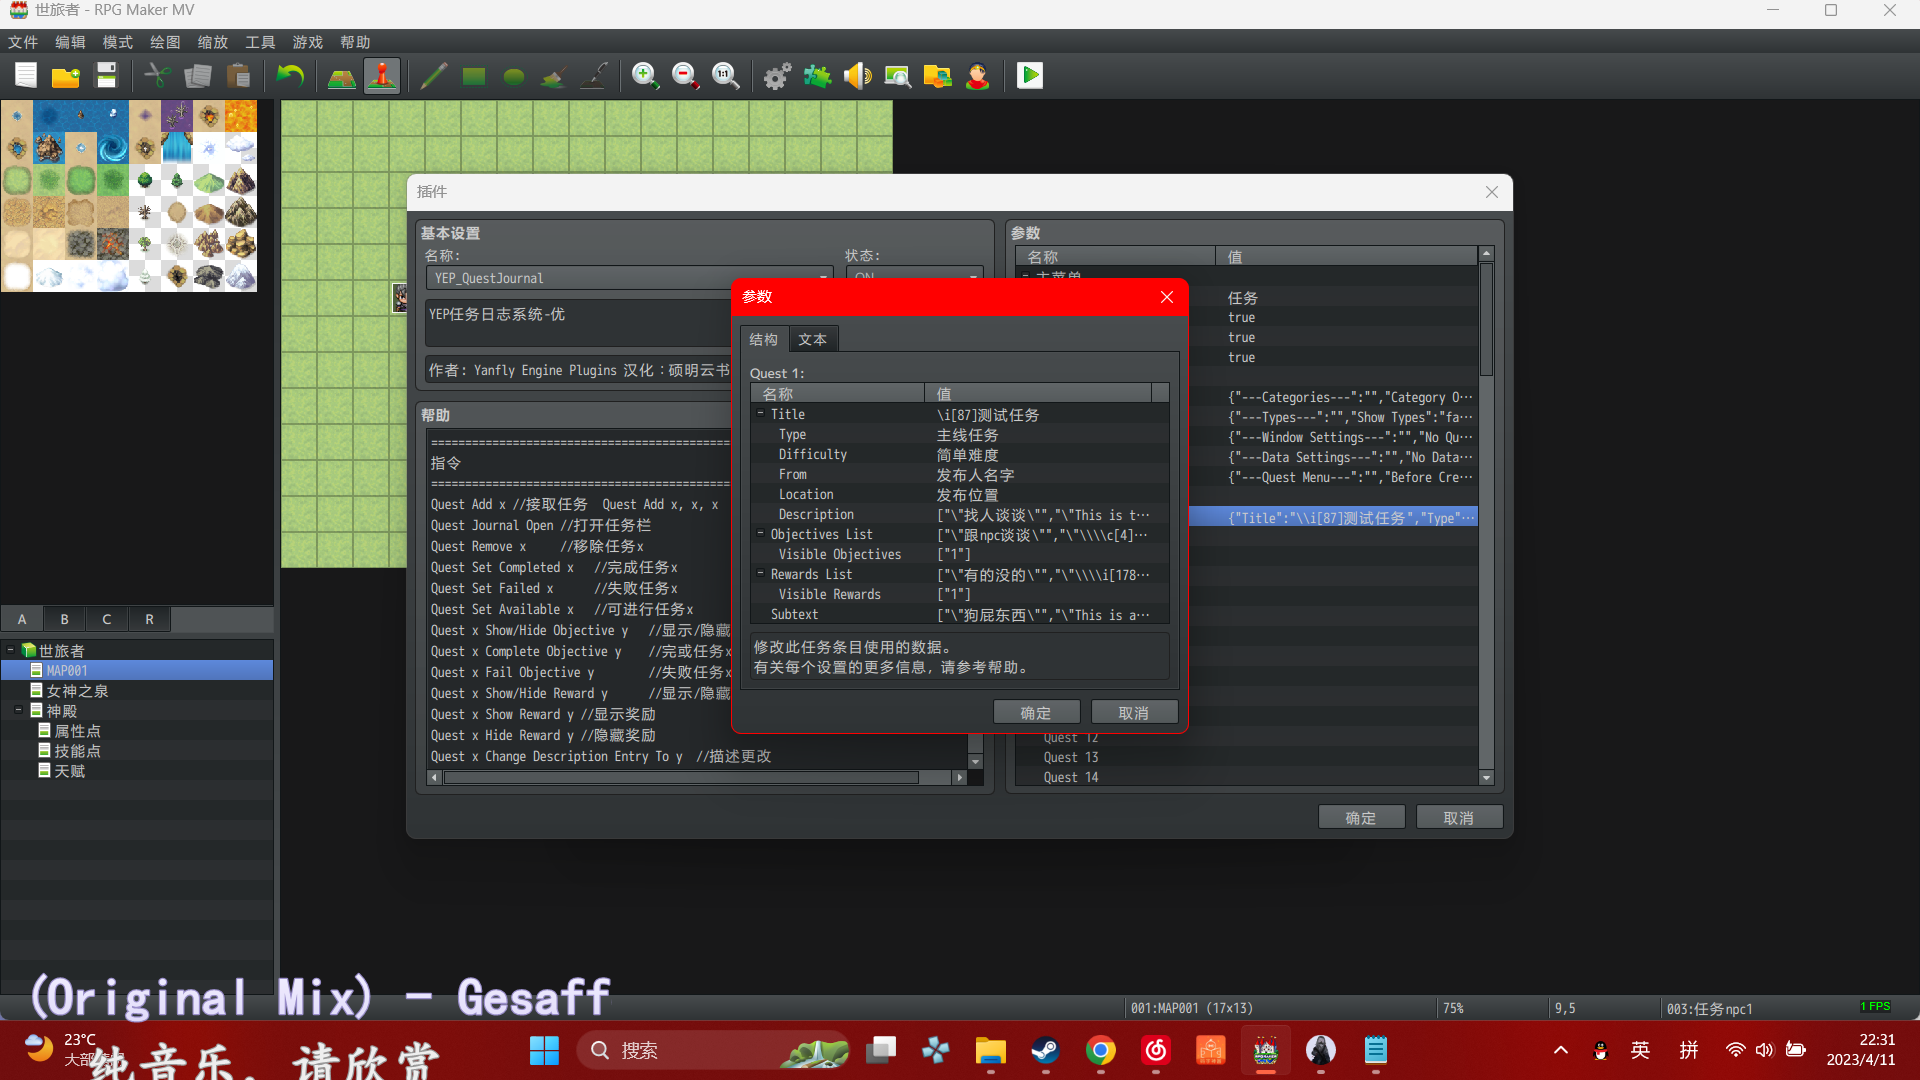Open the 工具 menu
The image size is (1920, 1080).
tap(260, 42)
